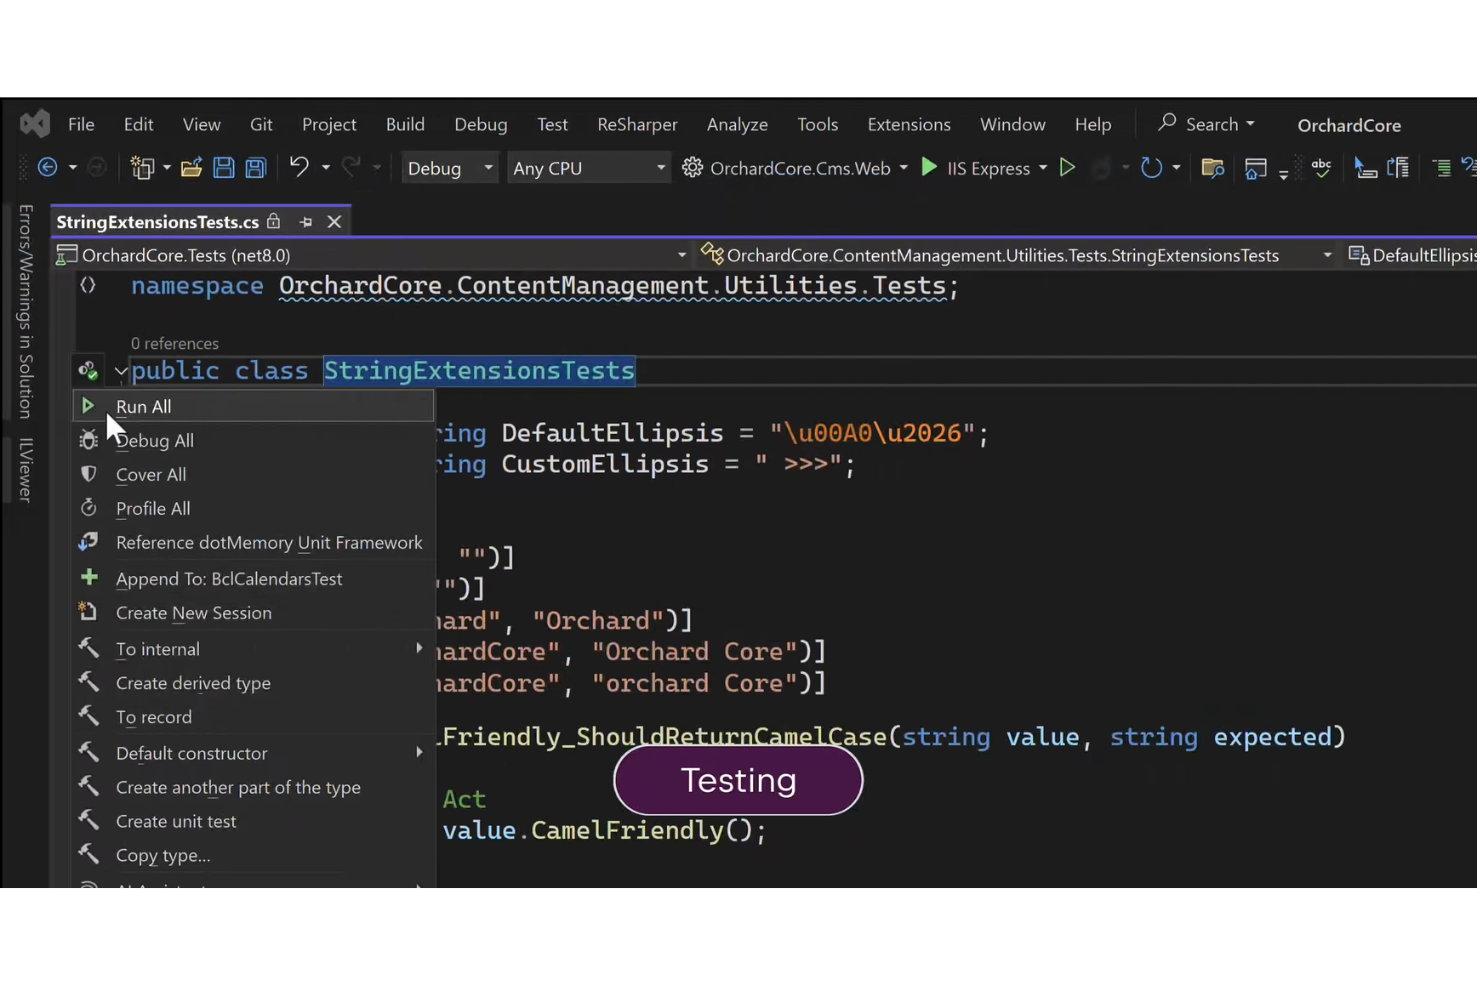Open the Any CPU platform dropdown
Viewport: 1480px width, 987px height.
(x=588, y=168)
